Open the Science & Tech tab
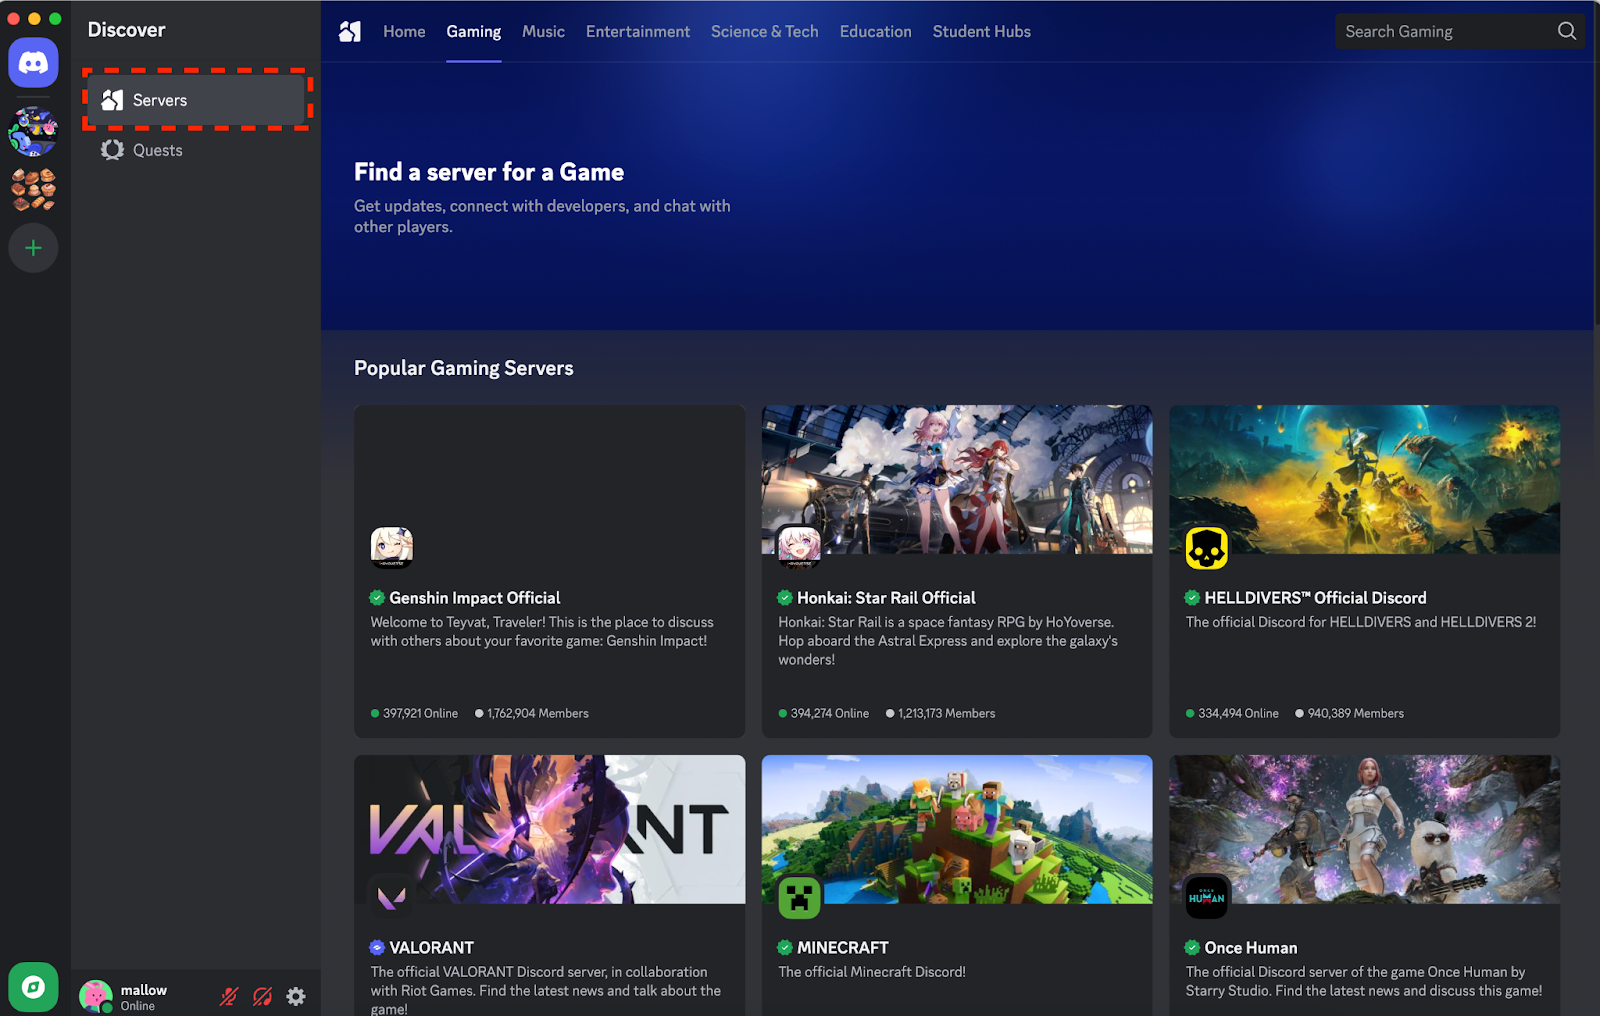This screenshot has height=1016, width=1600. 765,32
